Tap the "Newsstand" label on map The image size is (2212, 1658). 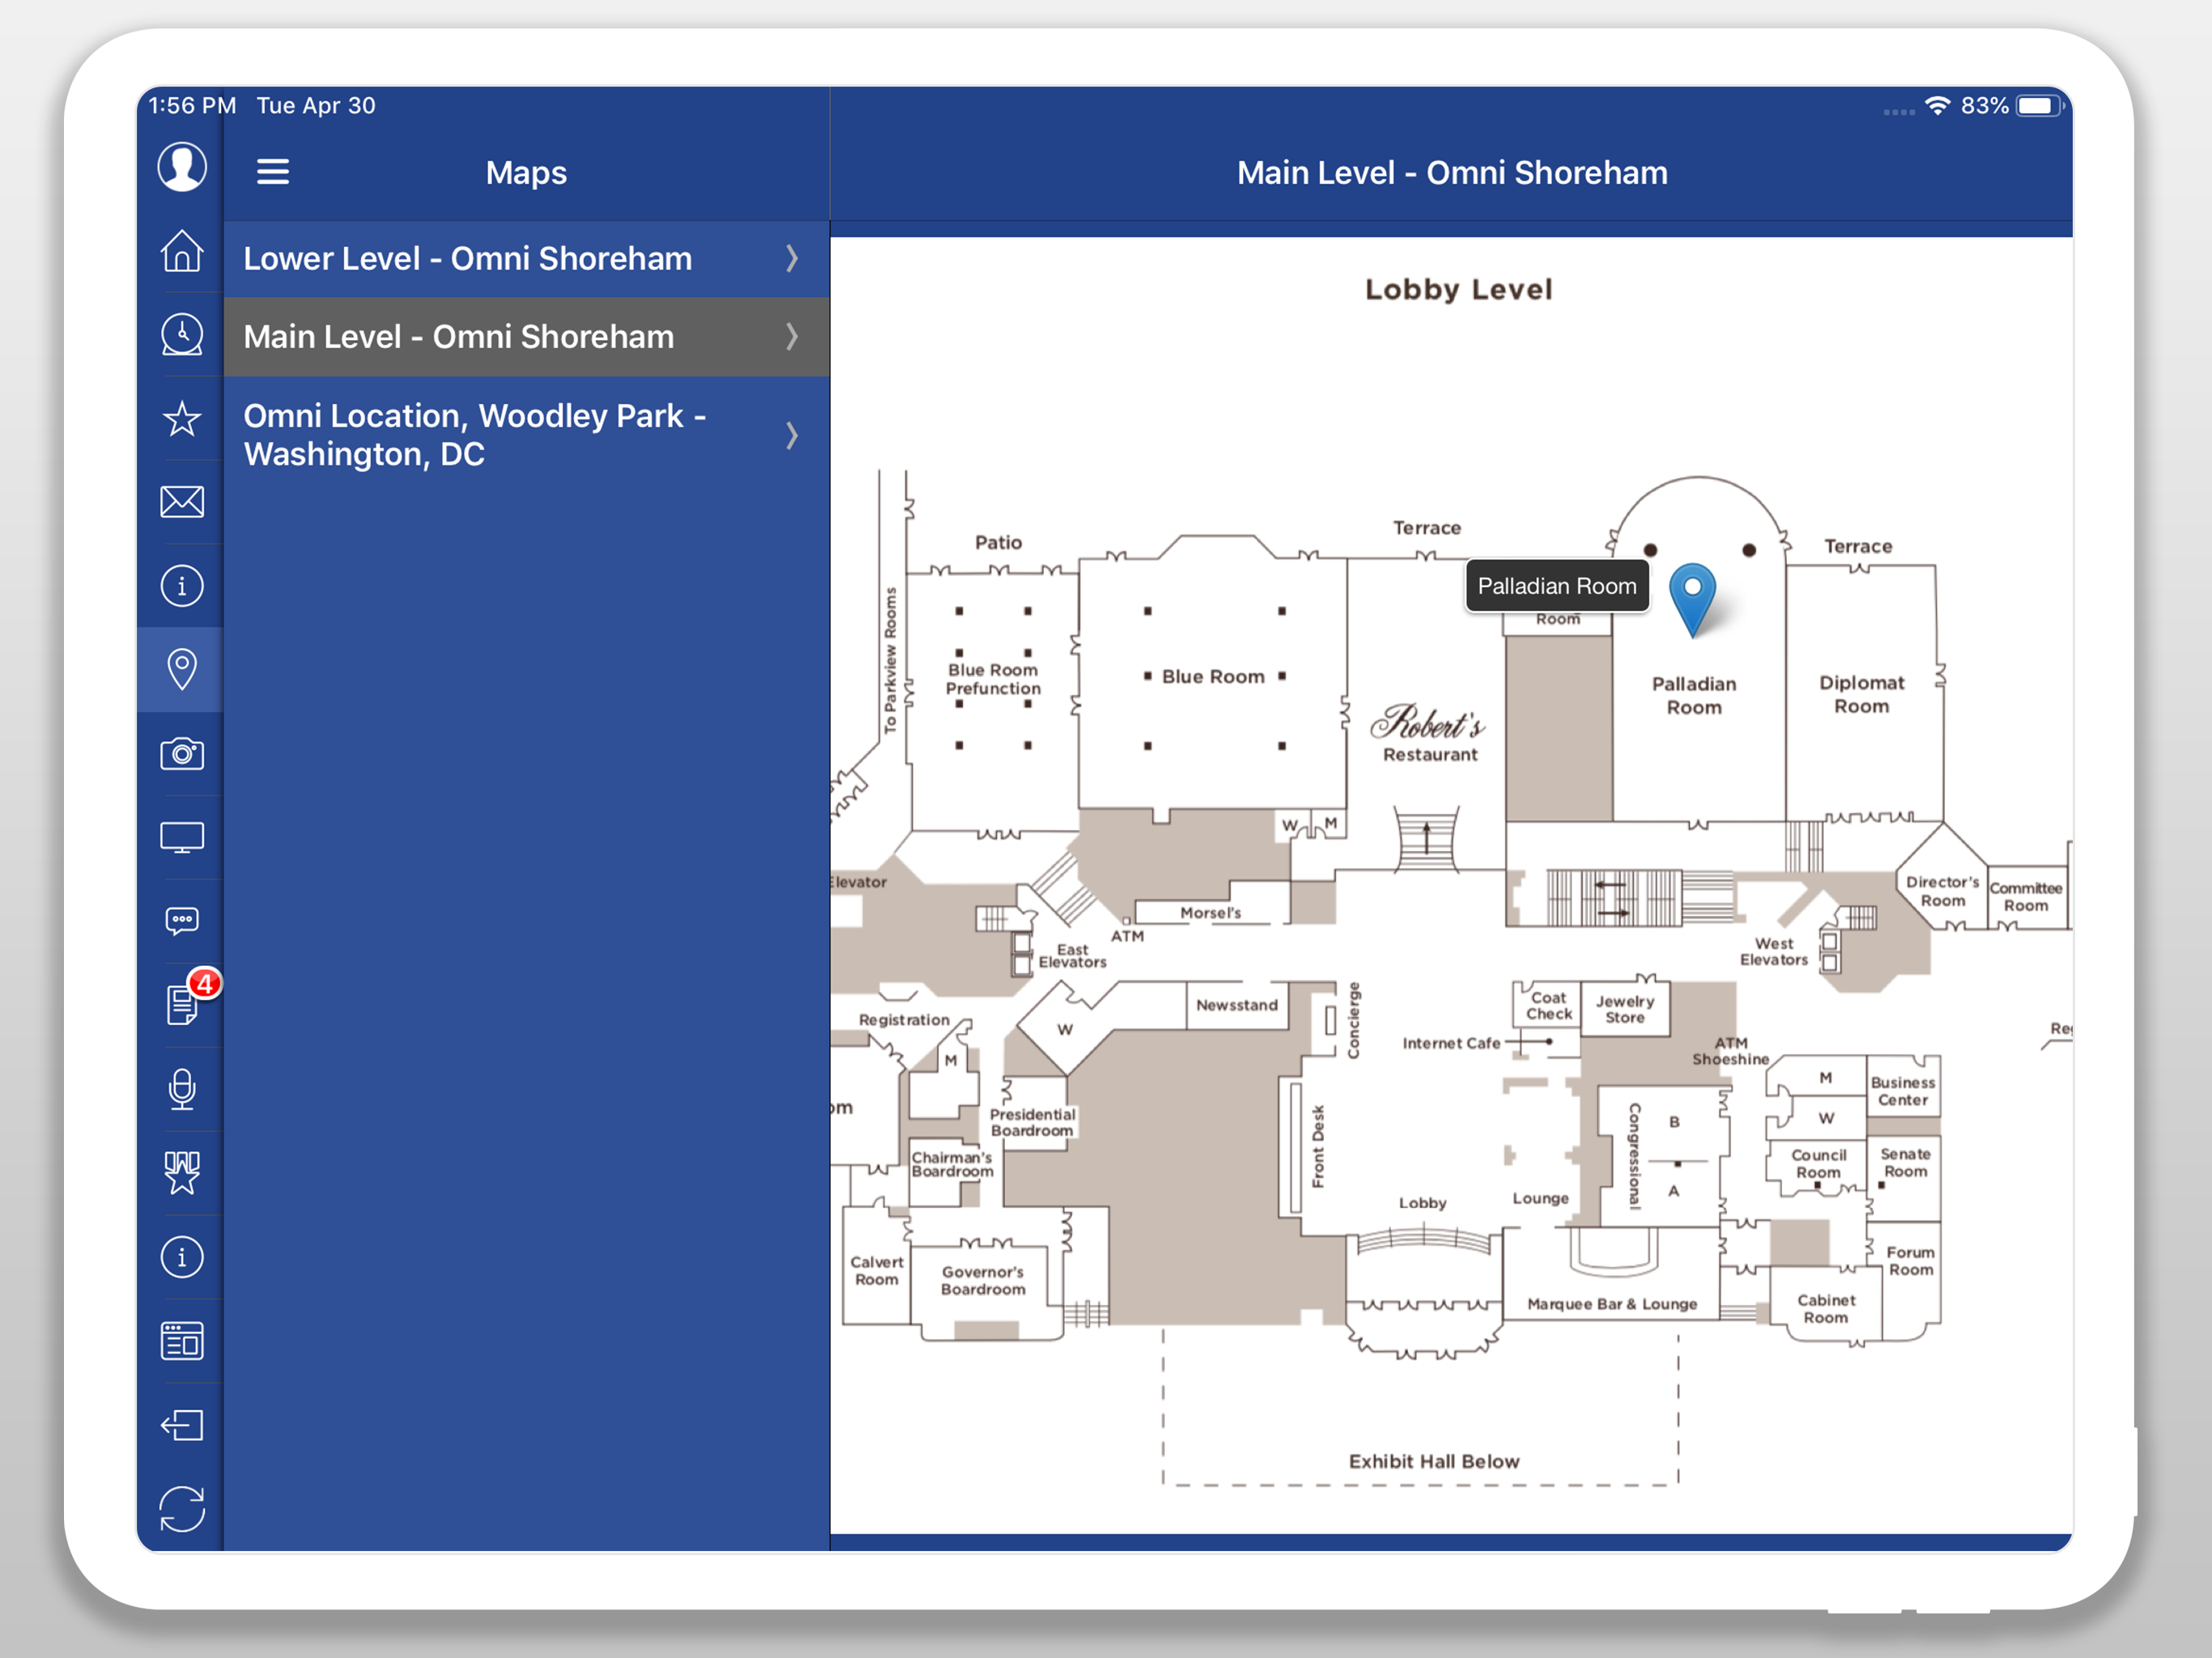[1236, 1005]
